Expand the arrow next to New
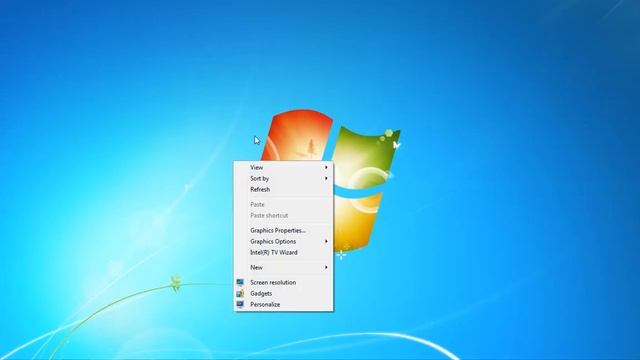This screenshot has height=360, width=640. pyautogui.click(x=326, y=267)
